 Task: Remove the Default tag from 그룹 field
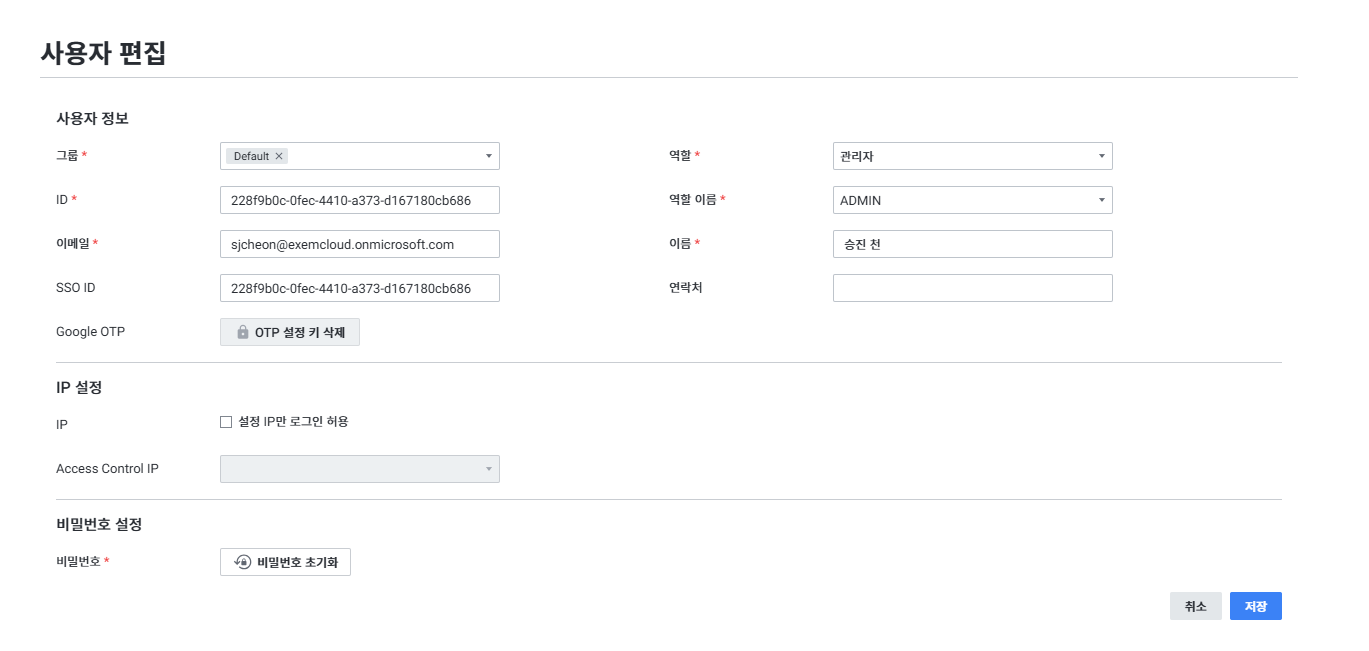279,156
